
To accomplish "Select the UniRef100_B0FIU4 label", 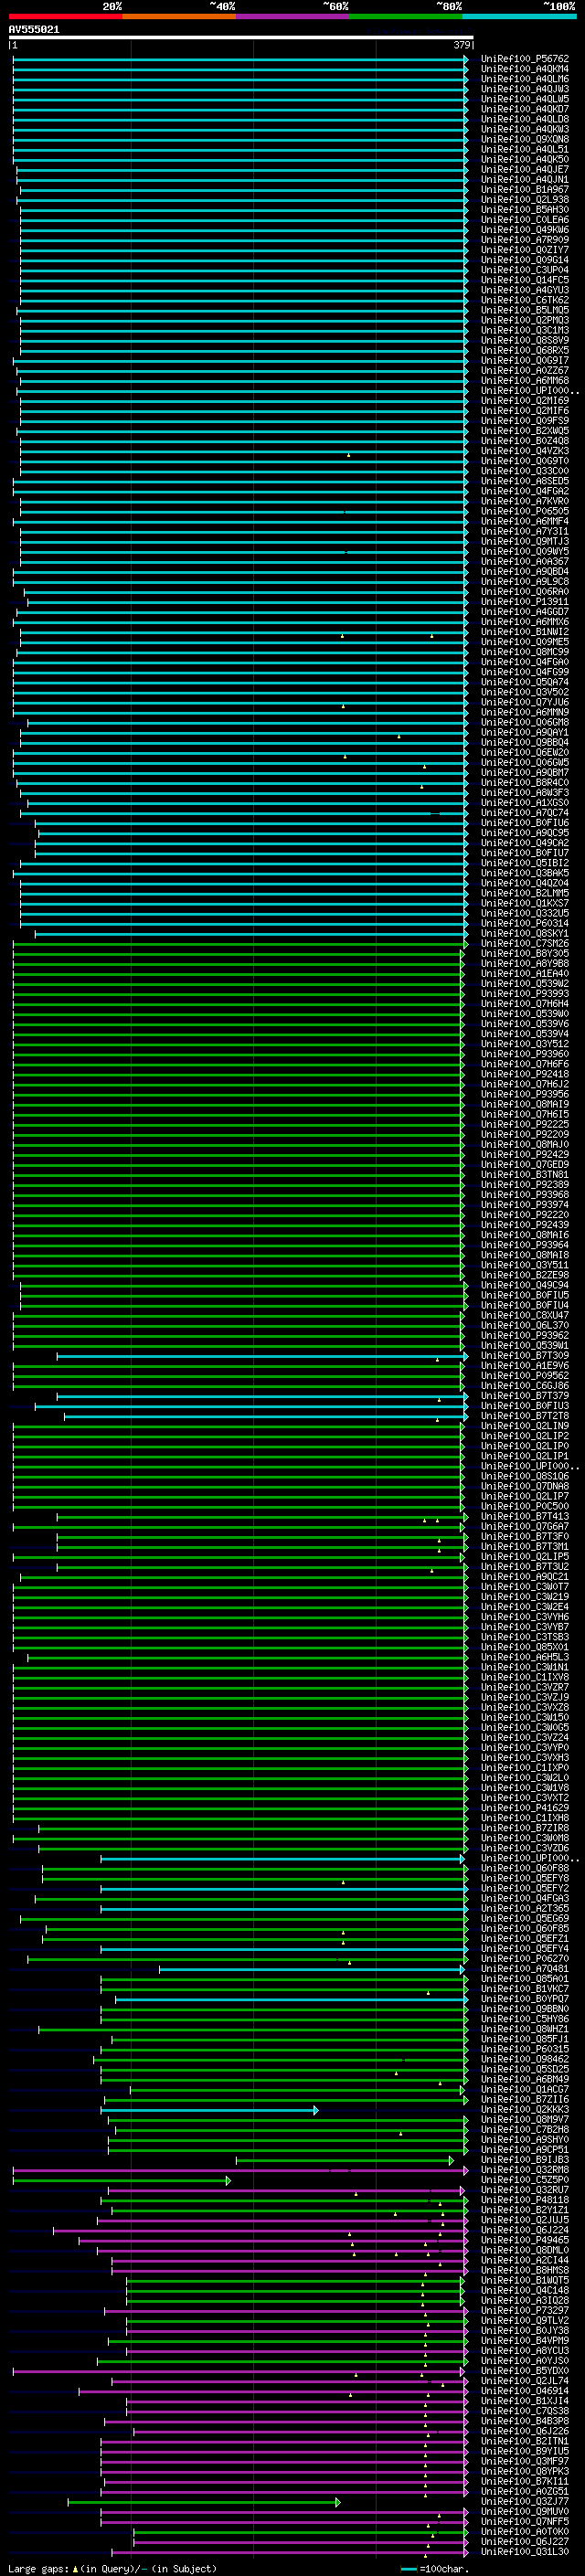I will (525, 1305).
